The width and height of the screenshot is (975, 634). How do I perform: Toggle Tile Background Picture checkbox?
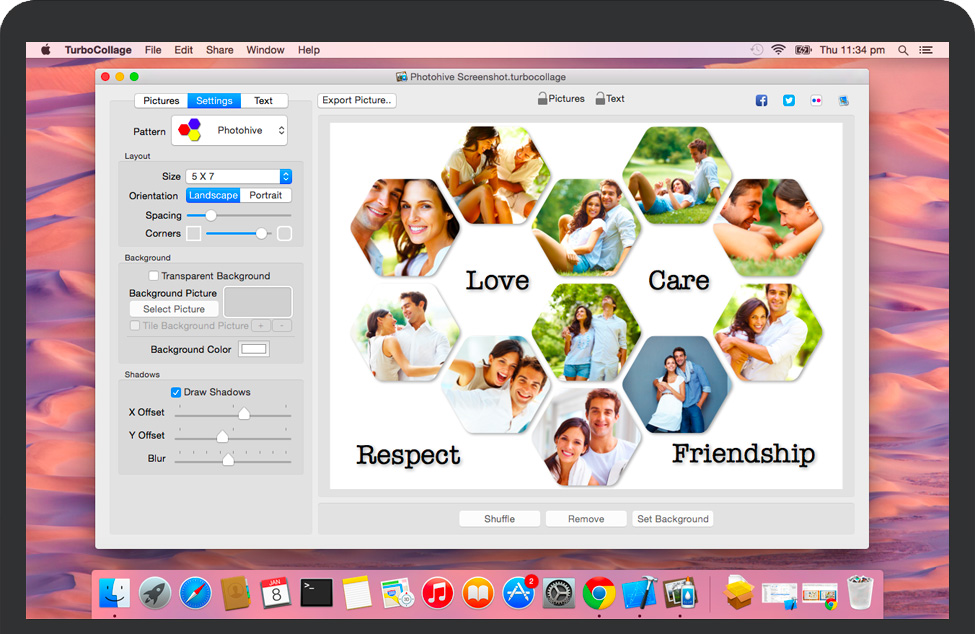tap(134, 326)
